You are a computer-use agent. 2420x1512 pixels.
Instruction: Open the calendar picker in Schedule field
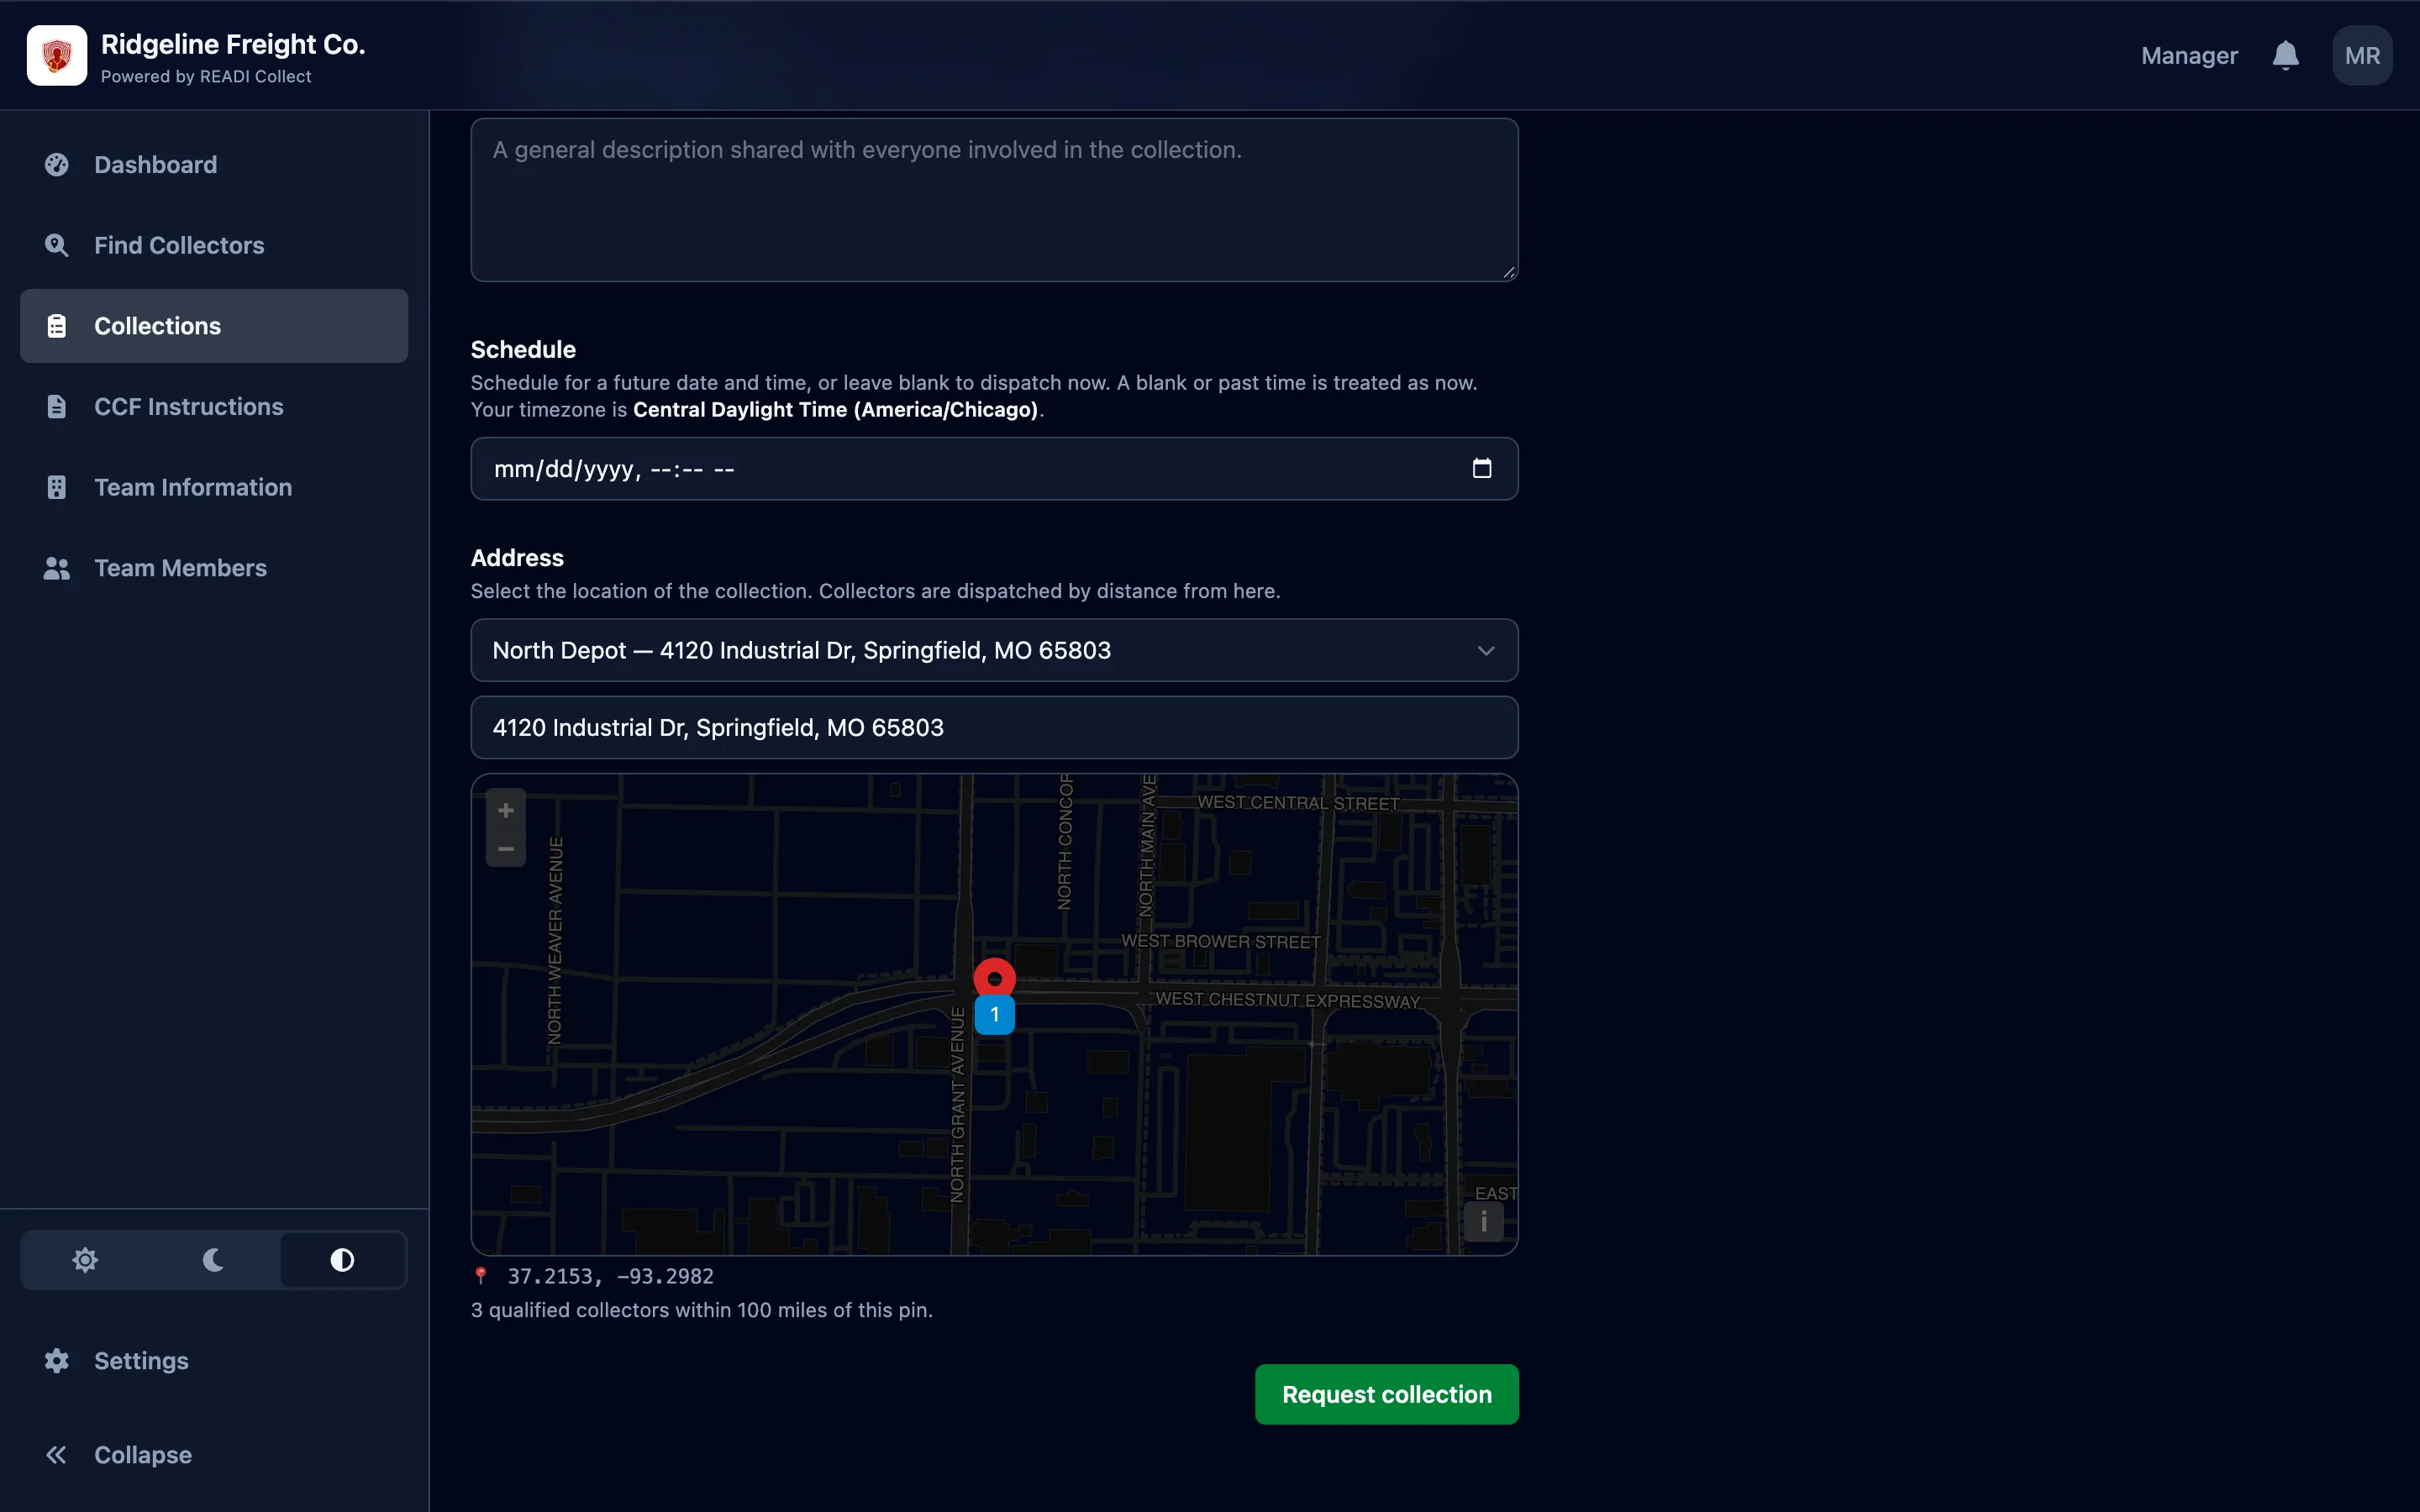[1482, 468]
